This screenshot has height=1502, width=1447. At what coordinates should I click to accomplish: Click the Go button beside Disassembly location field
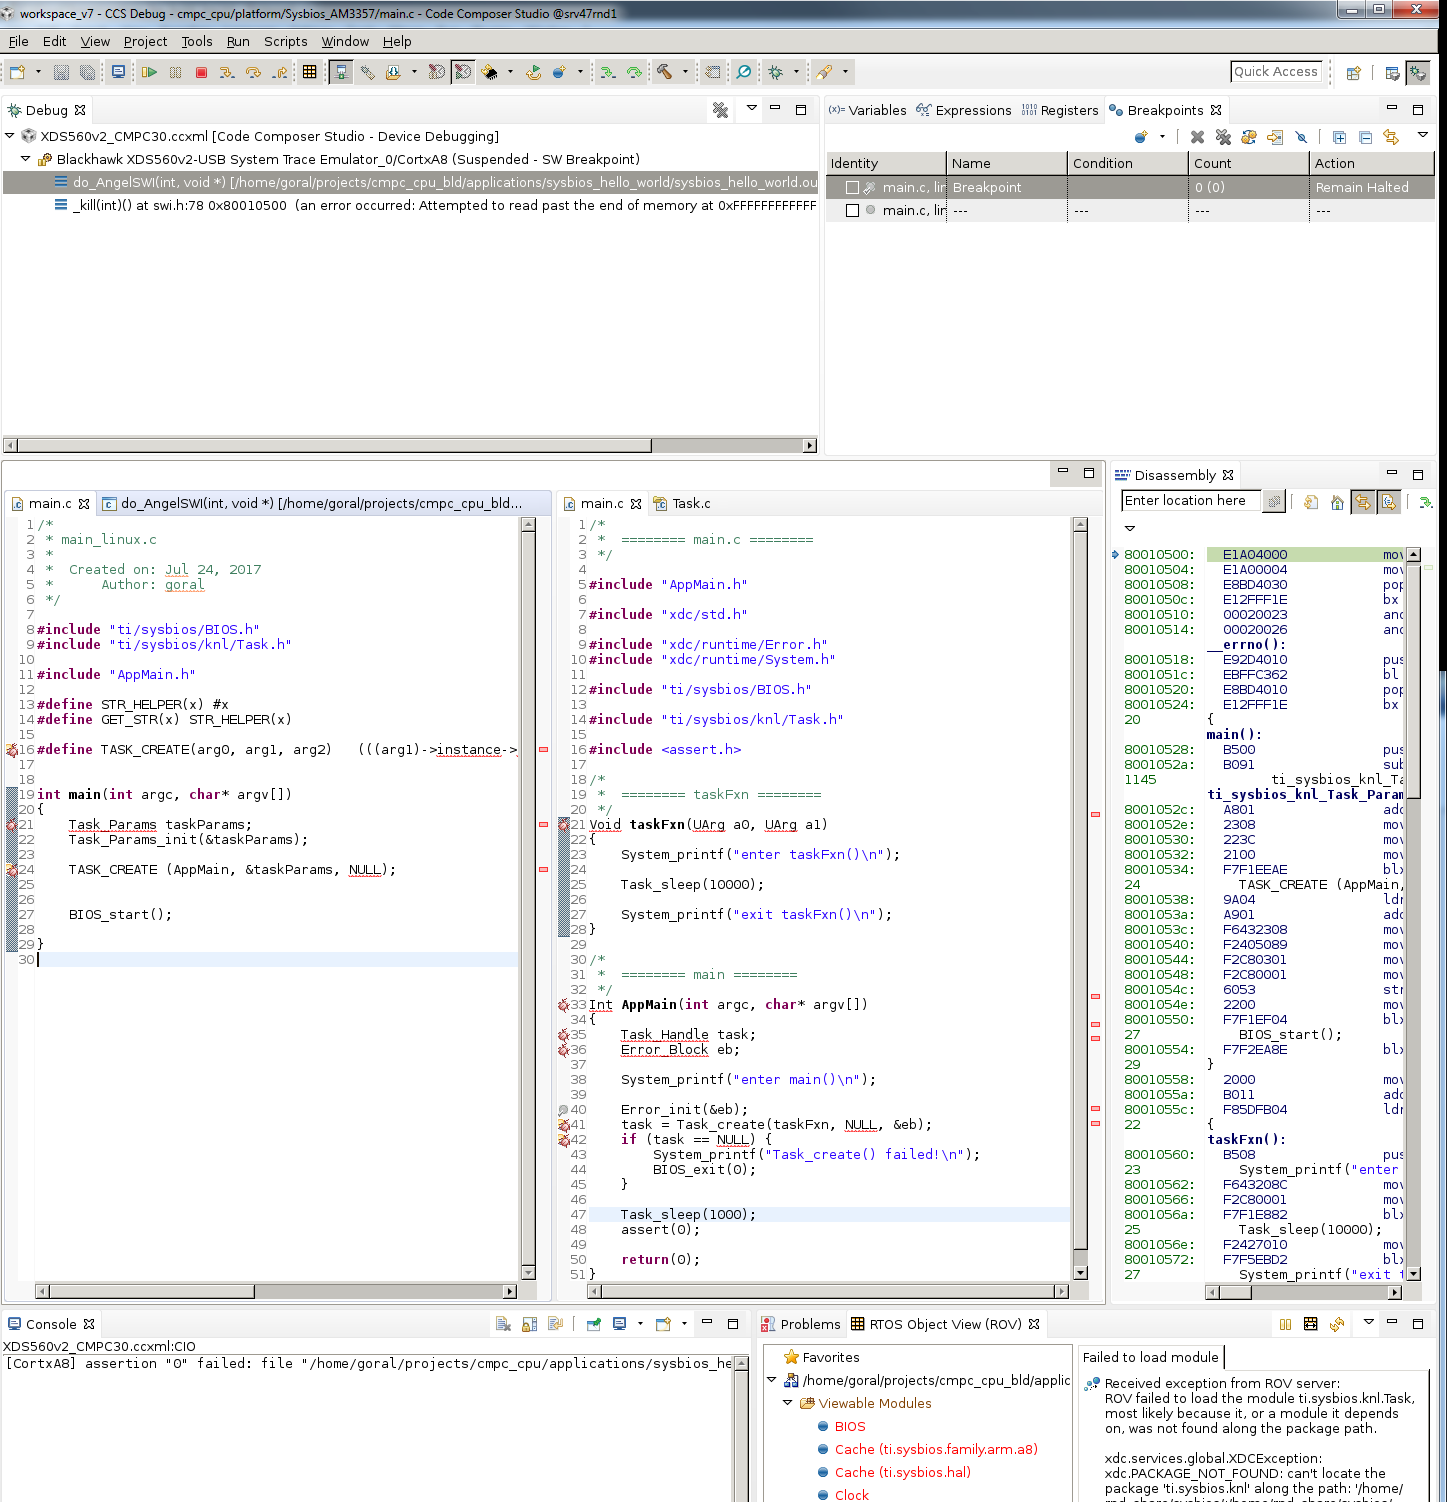click(x=1274, y=501)
